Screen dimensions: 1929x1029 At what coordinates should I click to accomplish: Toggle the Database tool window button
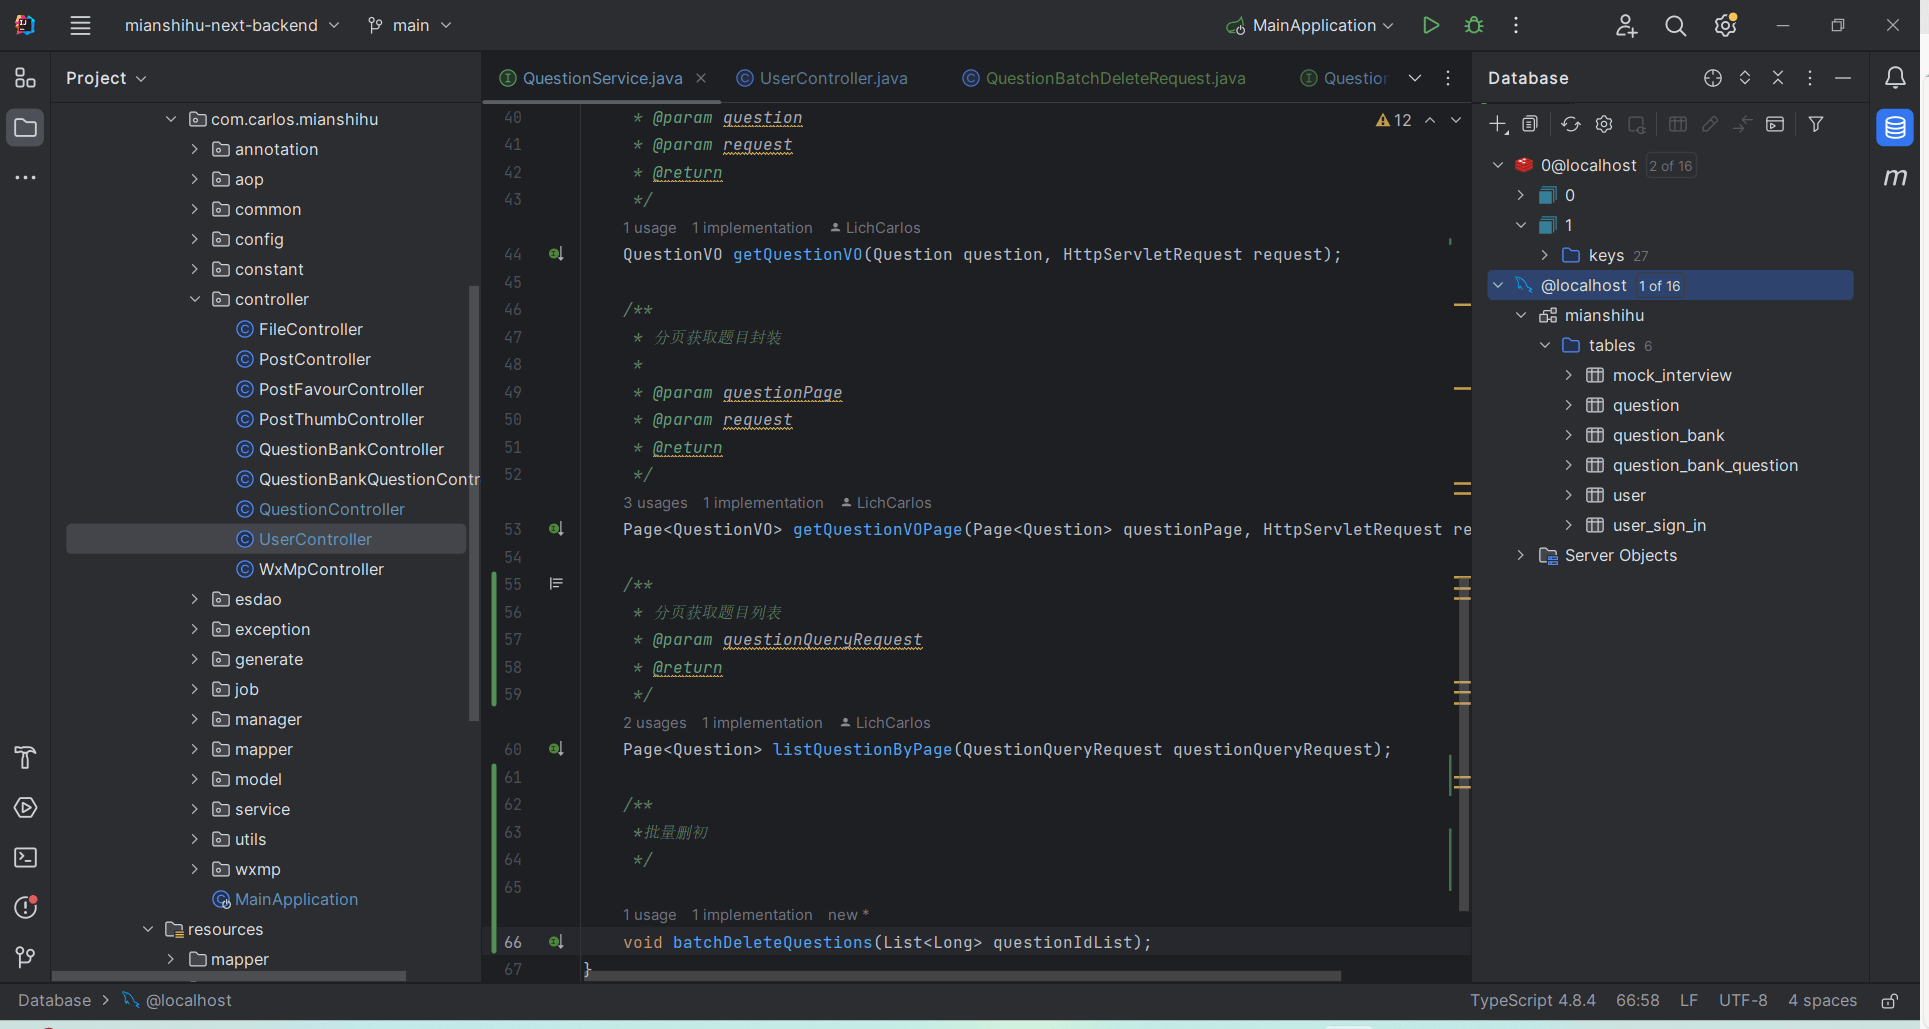[x=1894, y=128]
